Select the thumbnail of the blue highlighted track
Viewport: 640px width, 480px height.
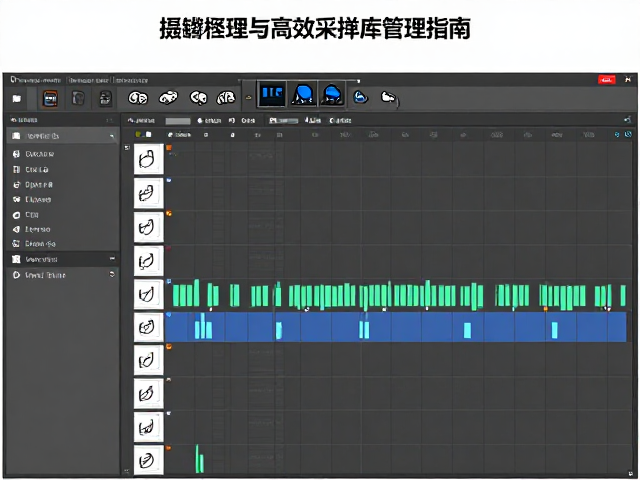click(x=149, y=327)
